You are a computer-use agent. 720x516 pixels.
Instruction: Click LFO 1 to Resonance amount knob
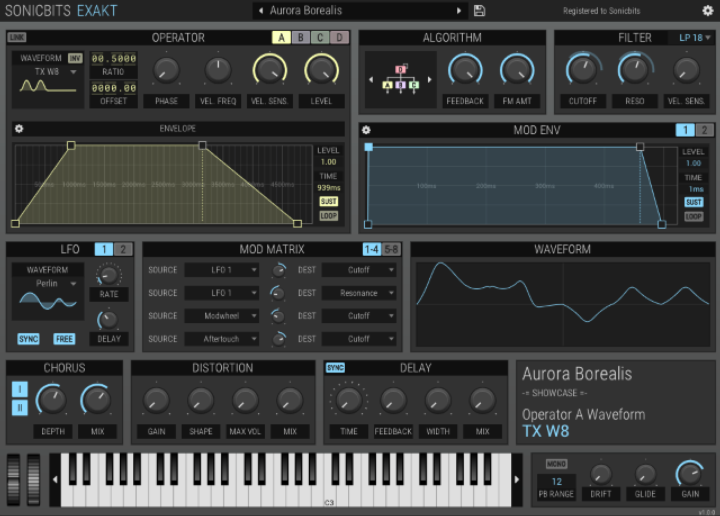click(277, 293)
